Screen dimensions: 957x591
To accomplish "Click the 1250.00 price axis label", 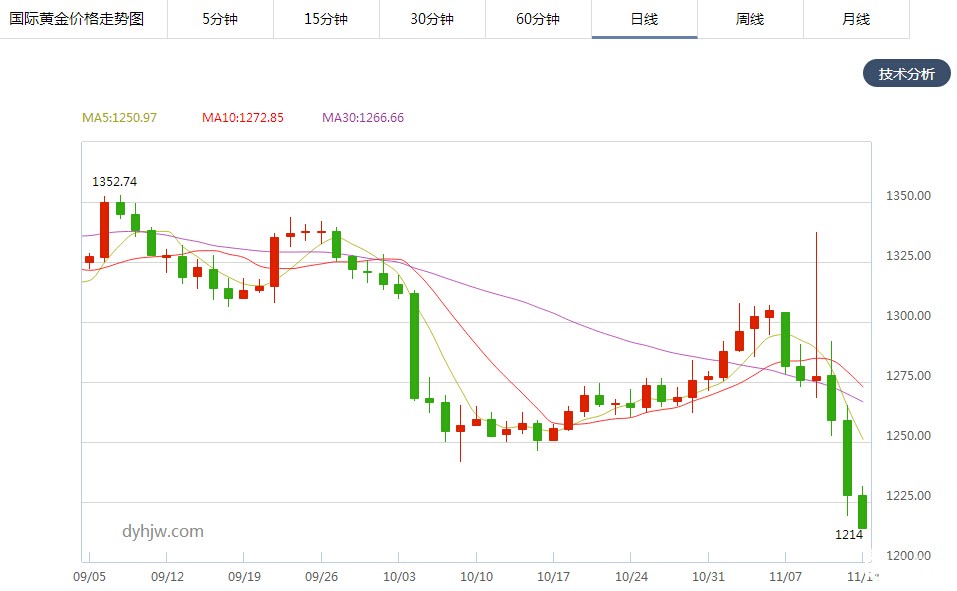I will (909, 436).
